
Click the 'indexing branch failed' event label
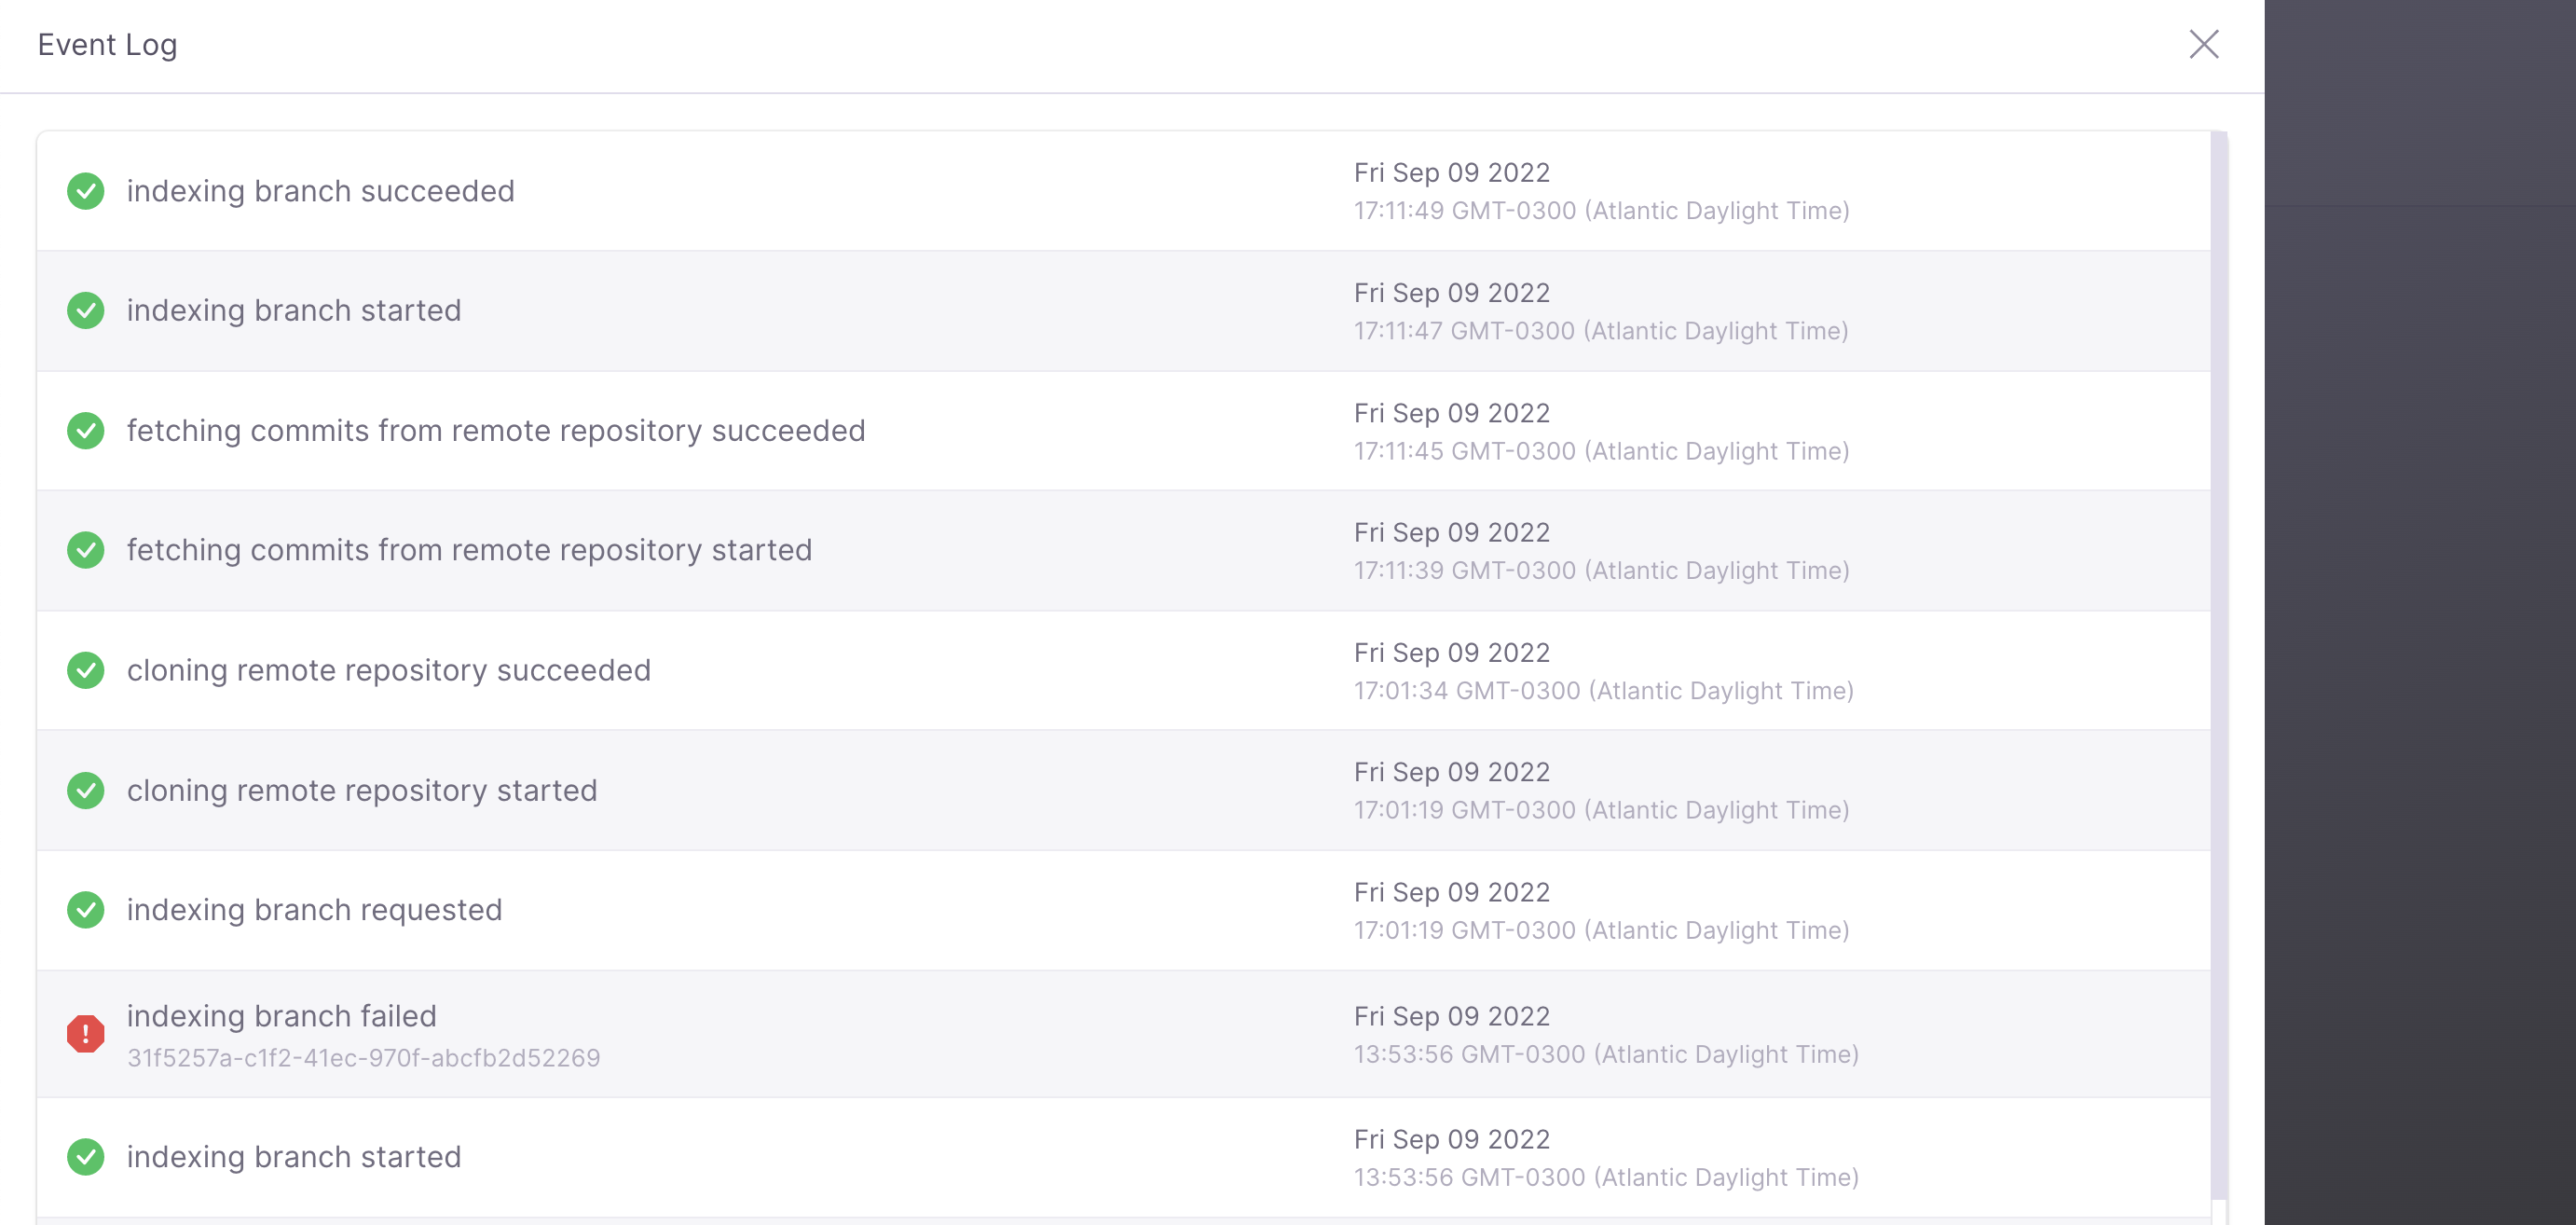(282, 1016)
